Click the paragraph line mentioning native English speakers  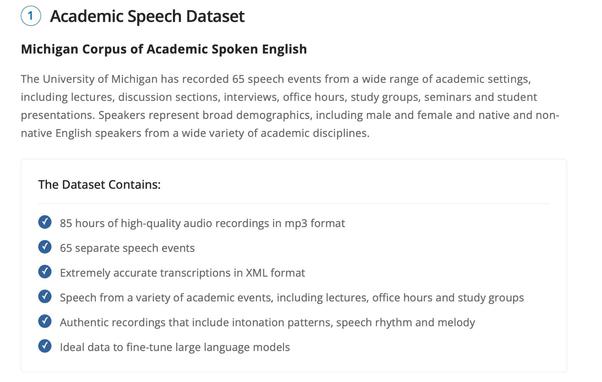point(195,133)
